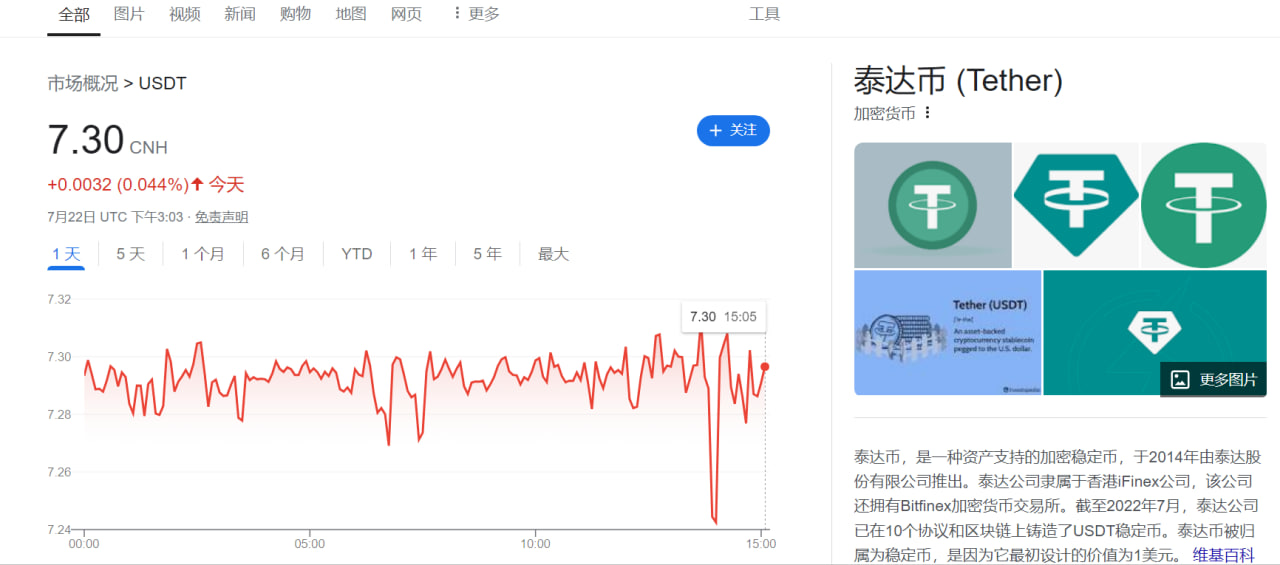1280x565 pixels.
Task: Click the 7.24 price axis label
Action: (59, 529)
